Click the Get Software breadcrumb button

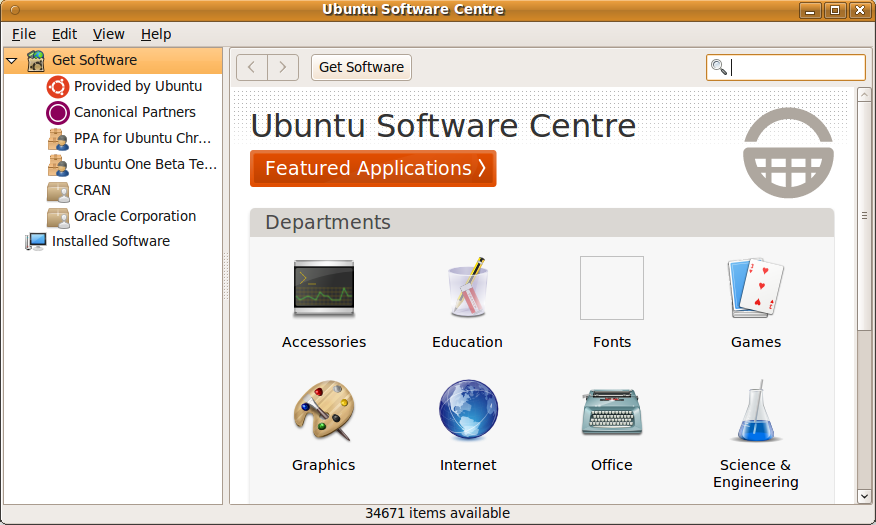point(361,68)
